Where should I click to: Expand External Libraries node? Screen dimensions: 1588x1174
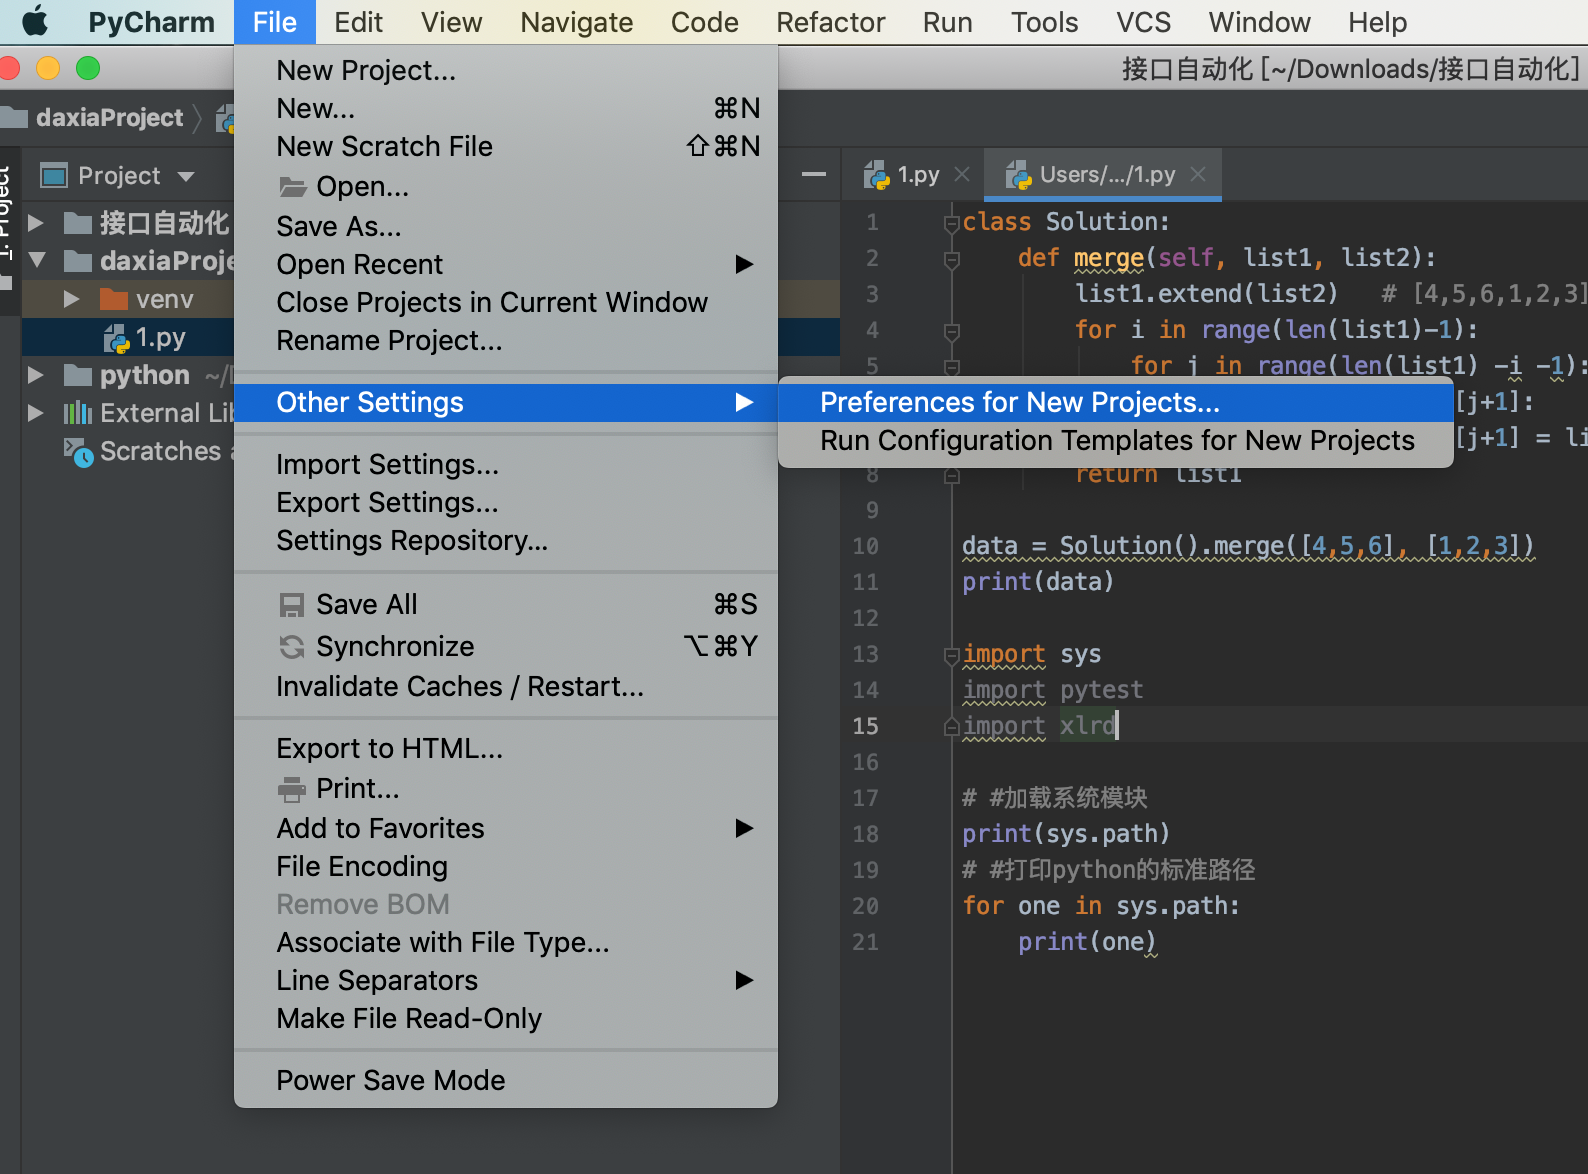[x=36, y=413]
